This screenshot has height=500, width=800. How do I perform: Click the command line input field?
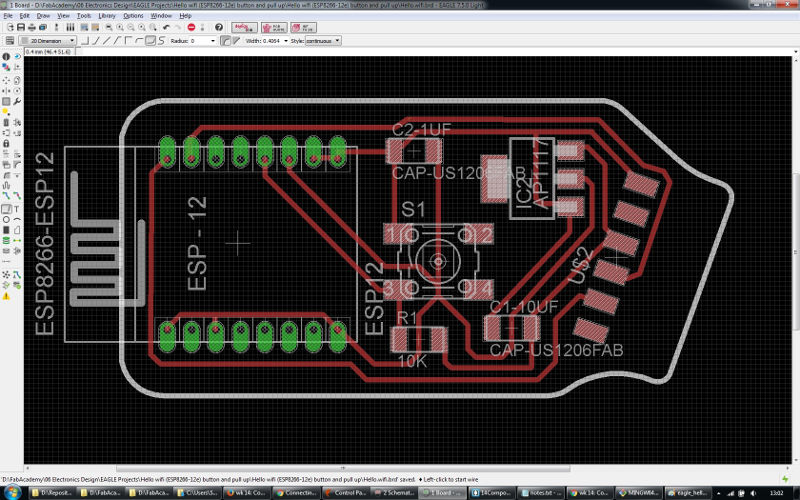(434, 52)
